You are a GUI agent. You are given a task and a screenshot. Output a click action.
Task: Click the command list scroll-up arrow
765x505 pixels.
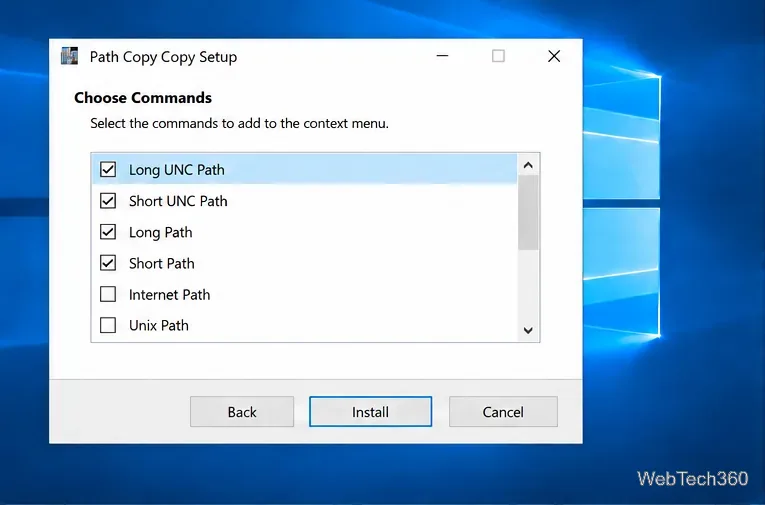tap(528, 165)
